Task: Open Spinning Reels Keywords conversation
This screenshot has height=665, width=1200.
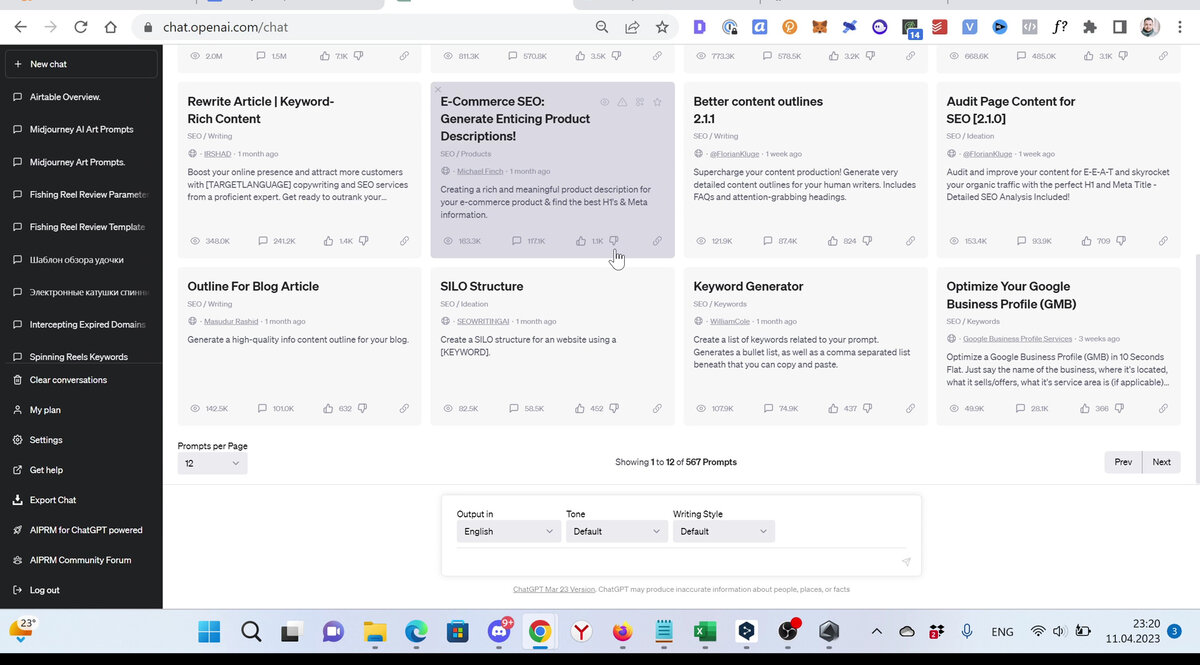Action: [x=81, y=357]
